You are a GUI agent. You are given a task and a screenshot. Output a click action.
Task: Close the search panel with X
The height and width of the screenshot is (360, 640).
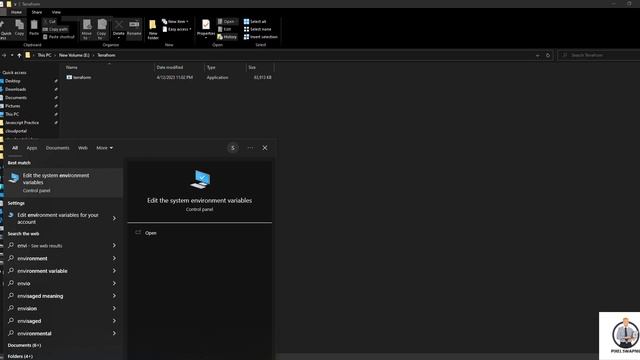click(x=264, y=148)
